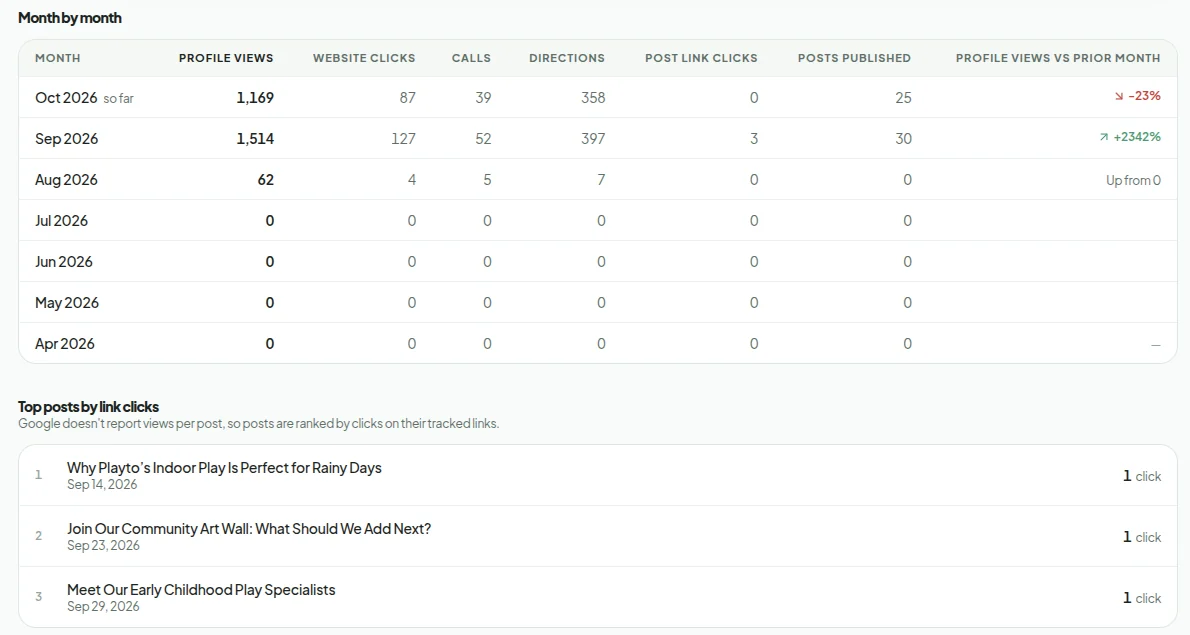This screenshot has width=1190, height=635.
Task: Click the Calls column header
Action: [x=471, y=58]
